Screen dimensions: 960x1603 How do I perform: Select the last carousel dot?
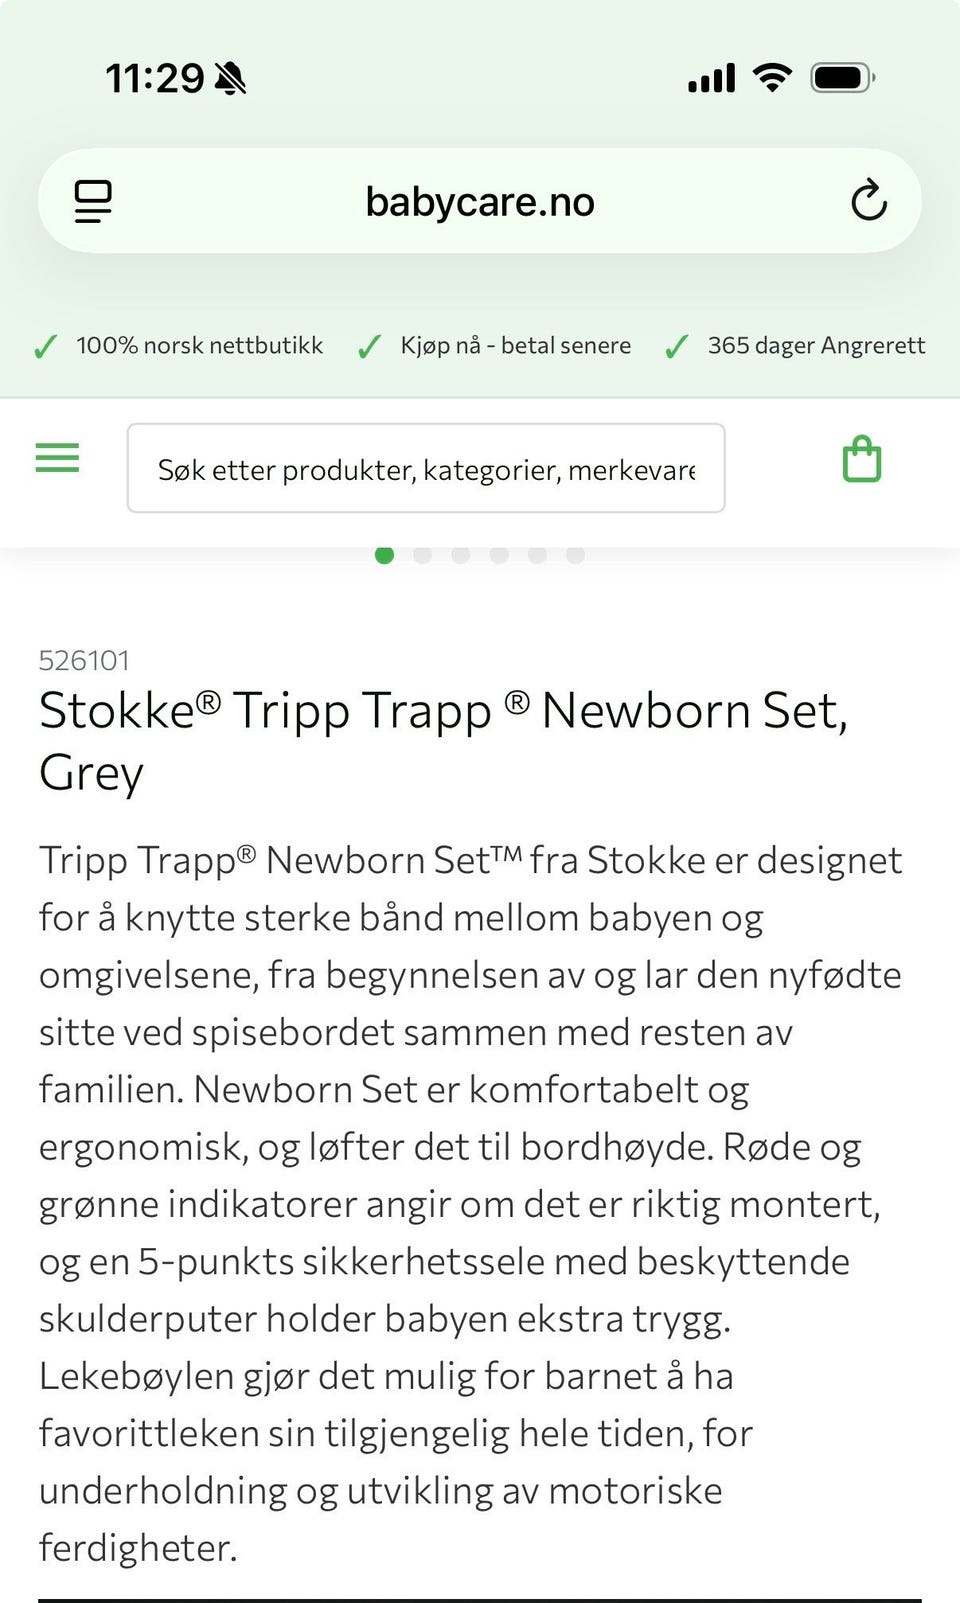coord(575,555)
